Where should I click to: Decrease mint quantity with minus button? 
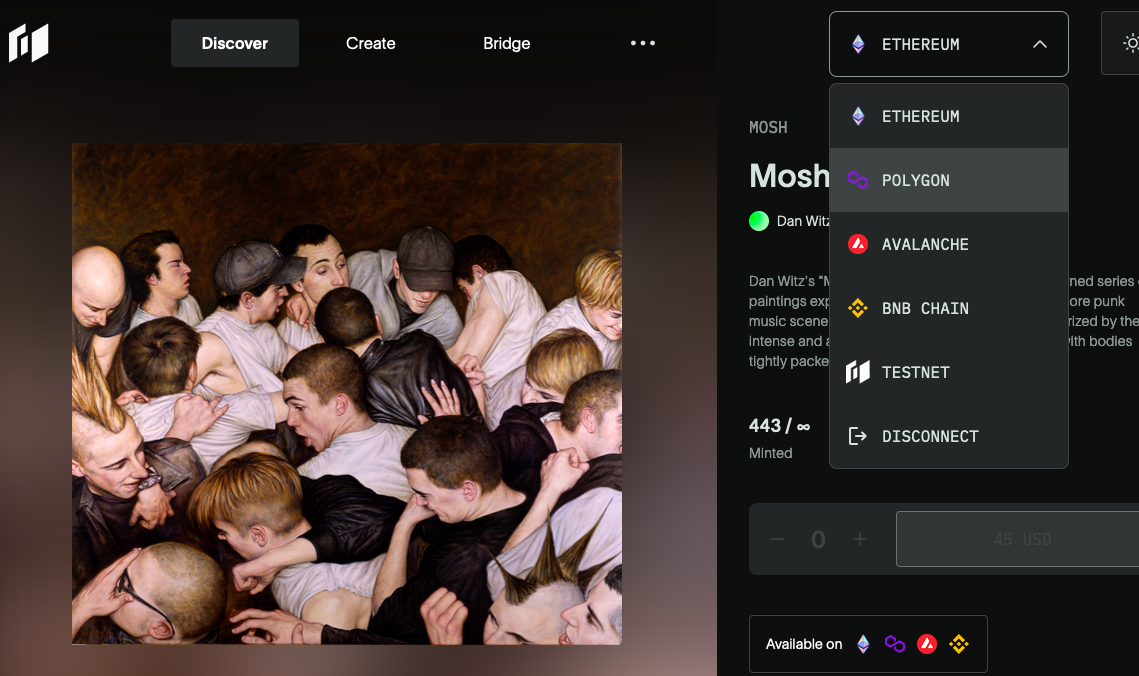[777, 539]
